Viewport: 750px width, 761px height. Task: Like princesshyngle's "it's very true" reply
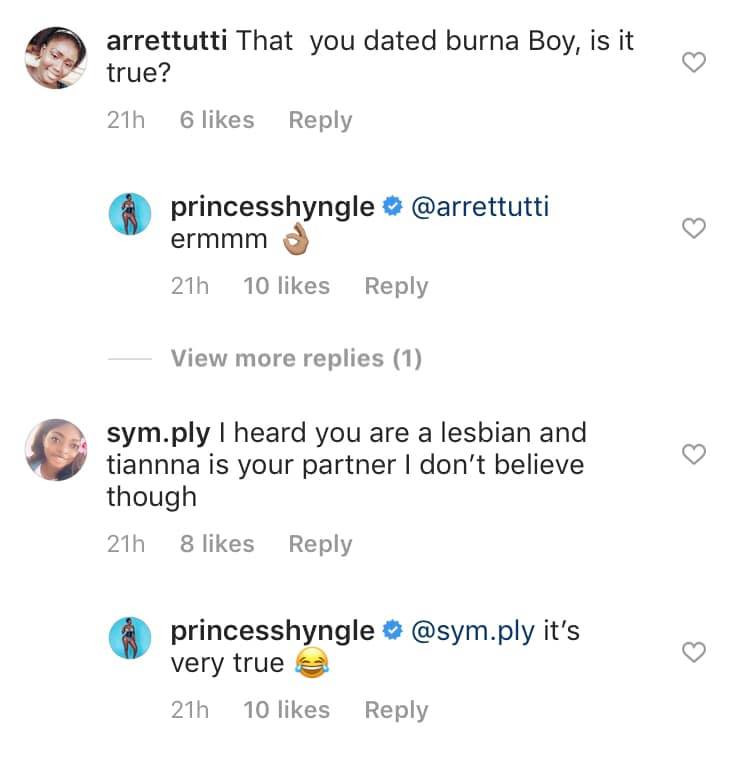693,653
